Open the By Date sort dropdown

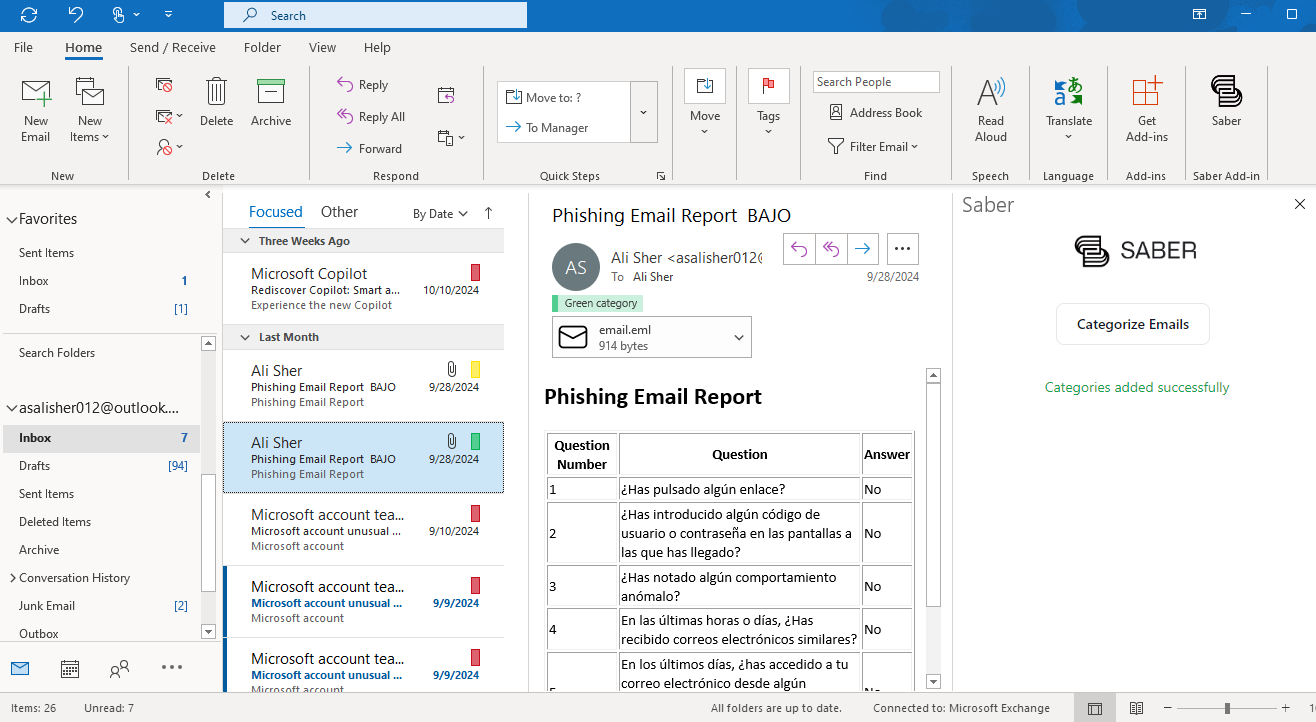point(440,214)
